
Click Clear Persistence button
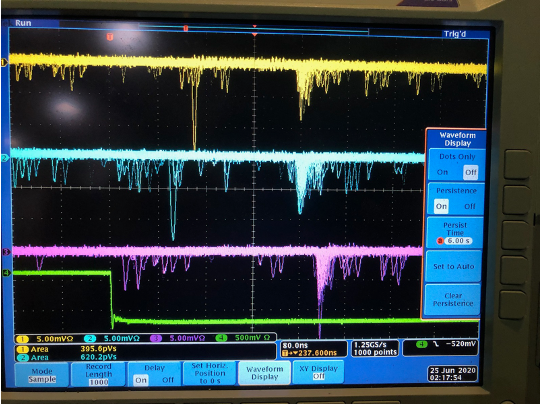pos(453,300)
